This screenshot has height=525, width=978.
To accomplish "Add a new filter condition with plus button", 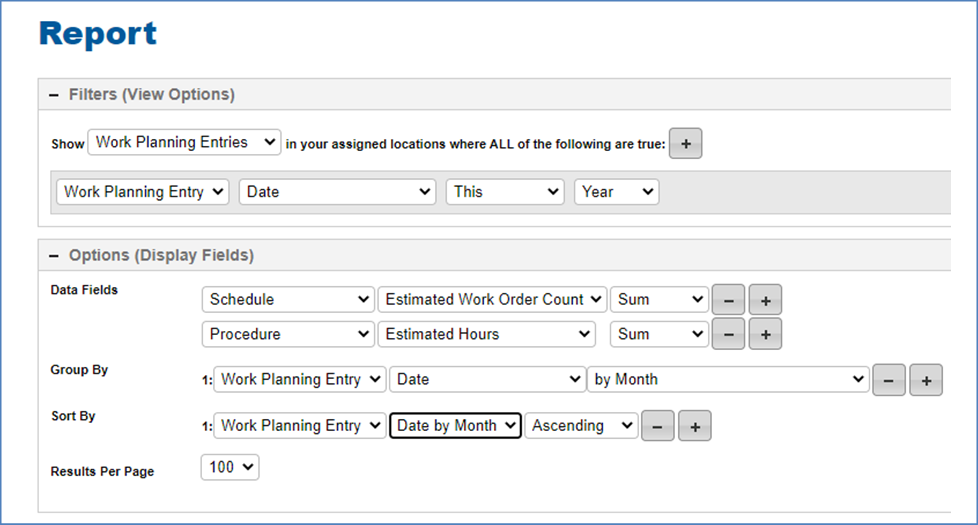I will pyautogui.click(x=685, y=143).
